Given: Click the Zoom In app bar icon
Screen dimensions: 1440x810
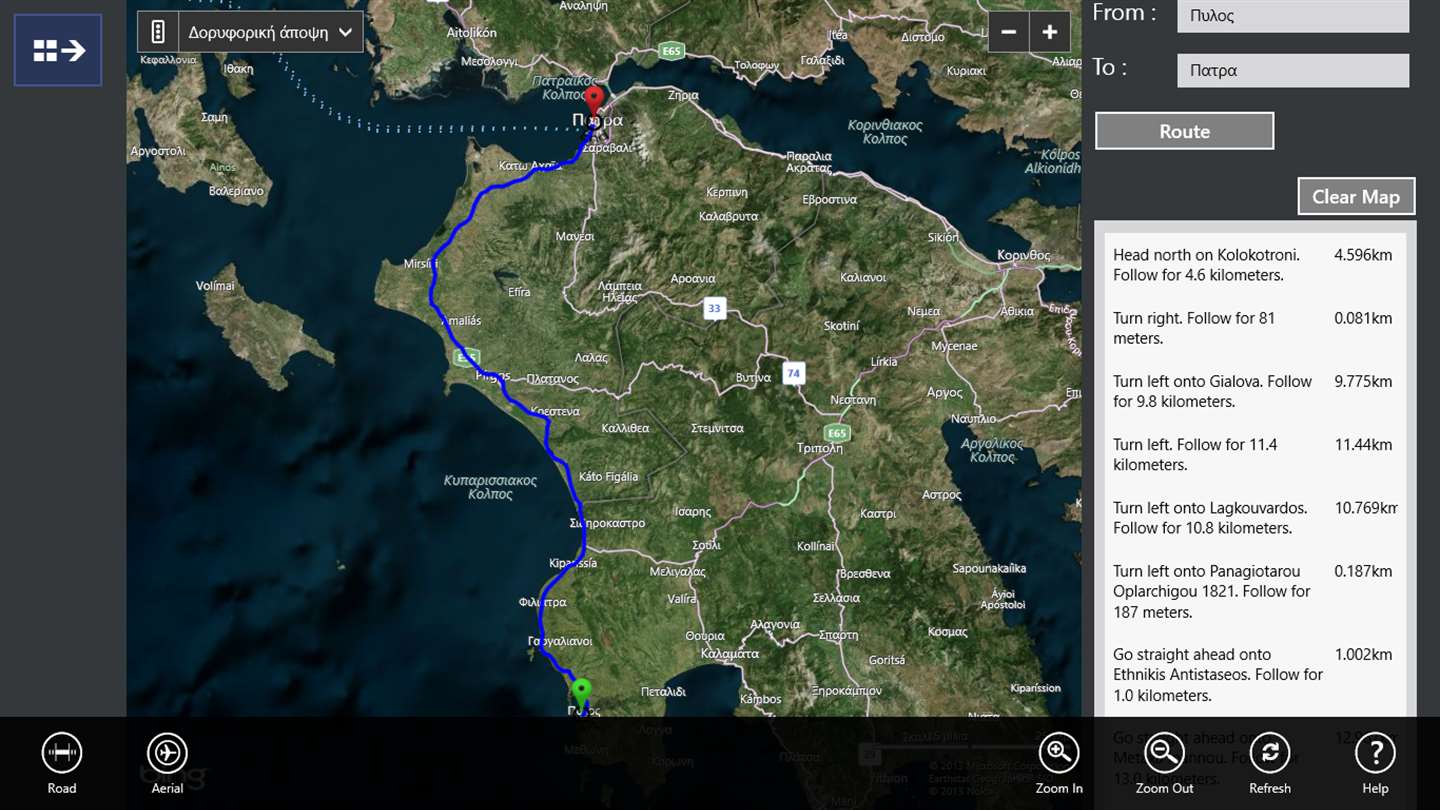Looking at the screenshot, I should (1059, 763).
